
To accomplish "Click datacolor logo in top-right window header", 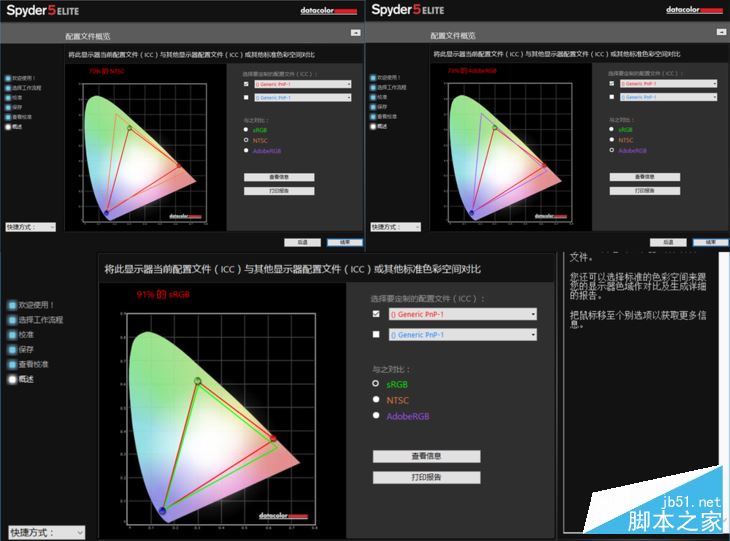I will coord(694,10).
